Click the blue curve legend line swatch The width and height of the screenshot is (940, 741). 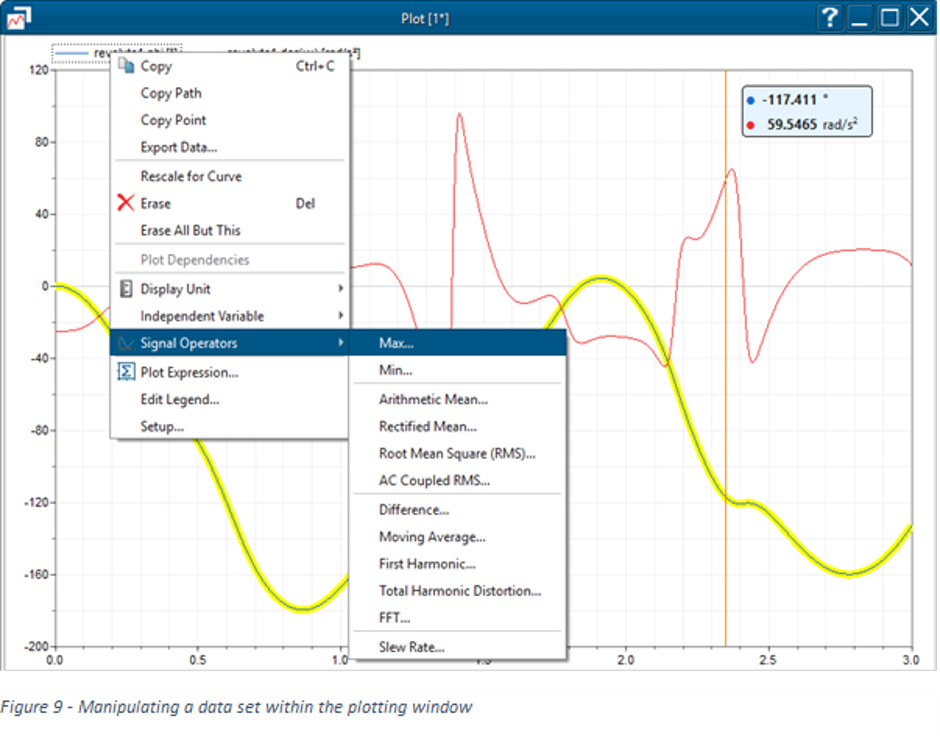(72, 54)
